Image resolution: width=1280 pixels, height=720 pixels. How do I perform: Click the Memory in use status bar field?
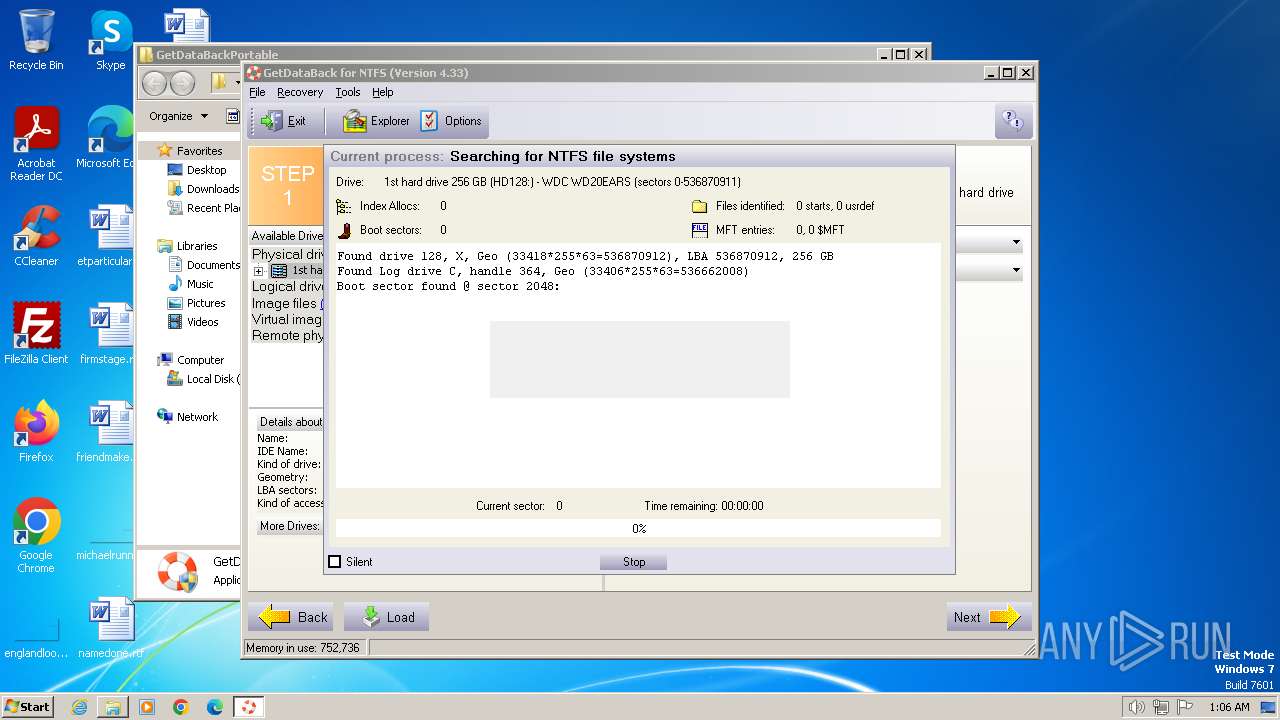(x=305, y=648)
